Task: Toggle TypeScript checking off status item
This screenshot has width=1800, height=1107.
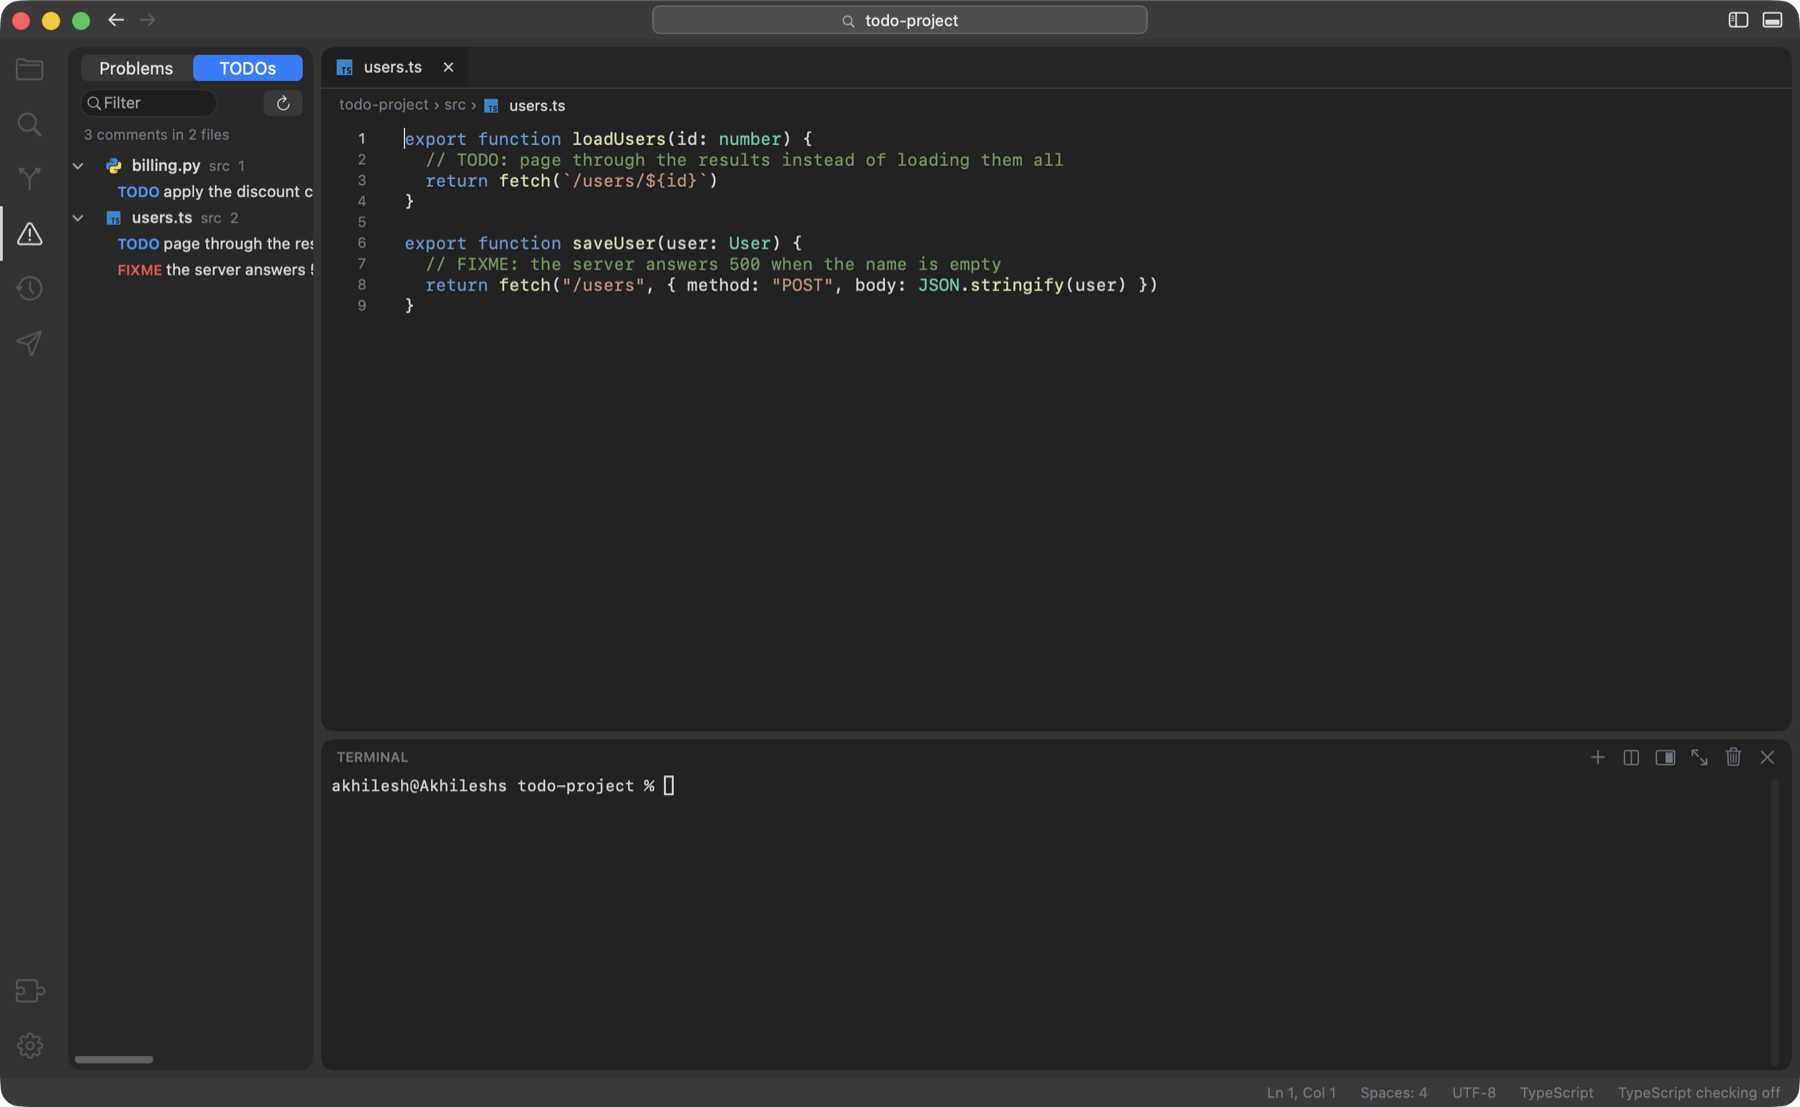Action: [x=1699, y=1093]
